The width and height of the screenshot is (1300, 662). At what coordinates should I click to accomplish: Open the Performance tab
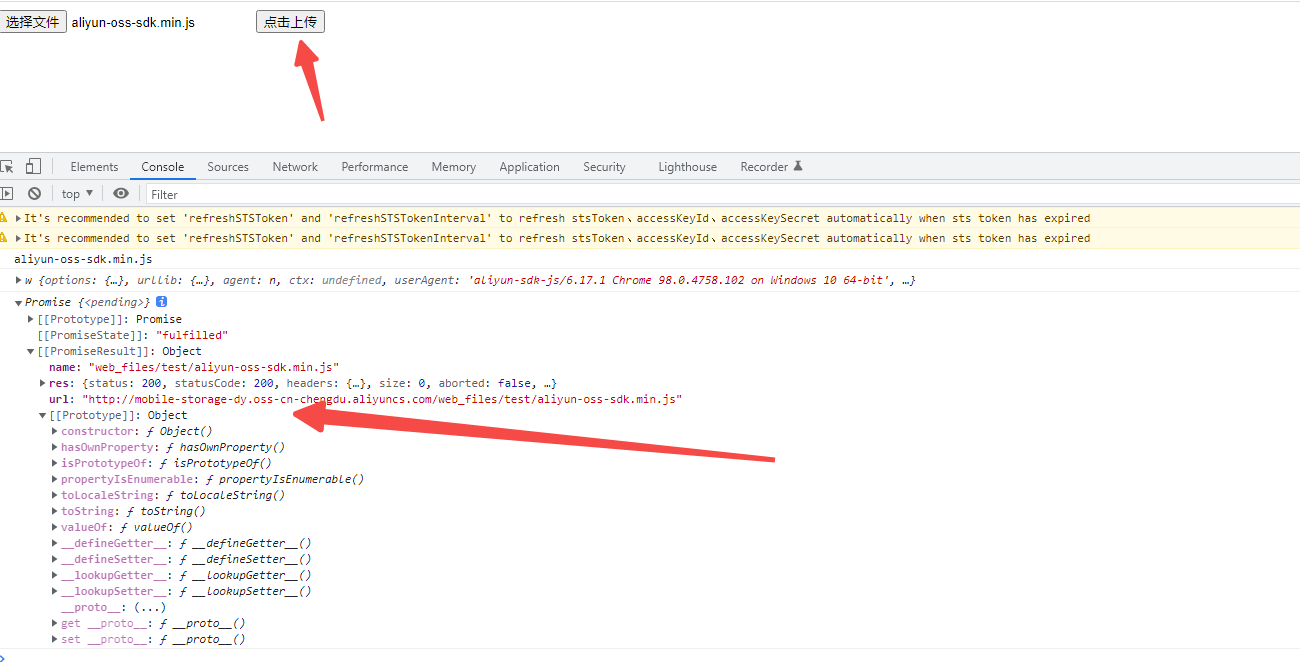tap(375, 167)
